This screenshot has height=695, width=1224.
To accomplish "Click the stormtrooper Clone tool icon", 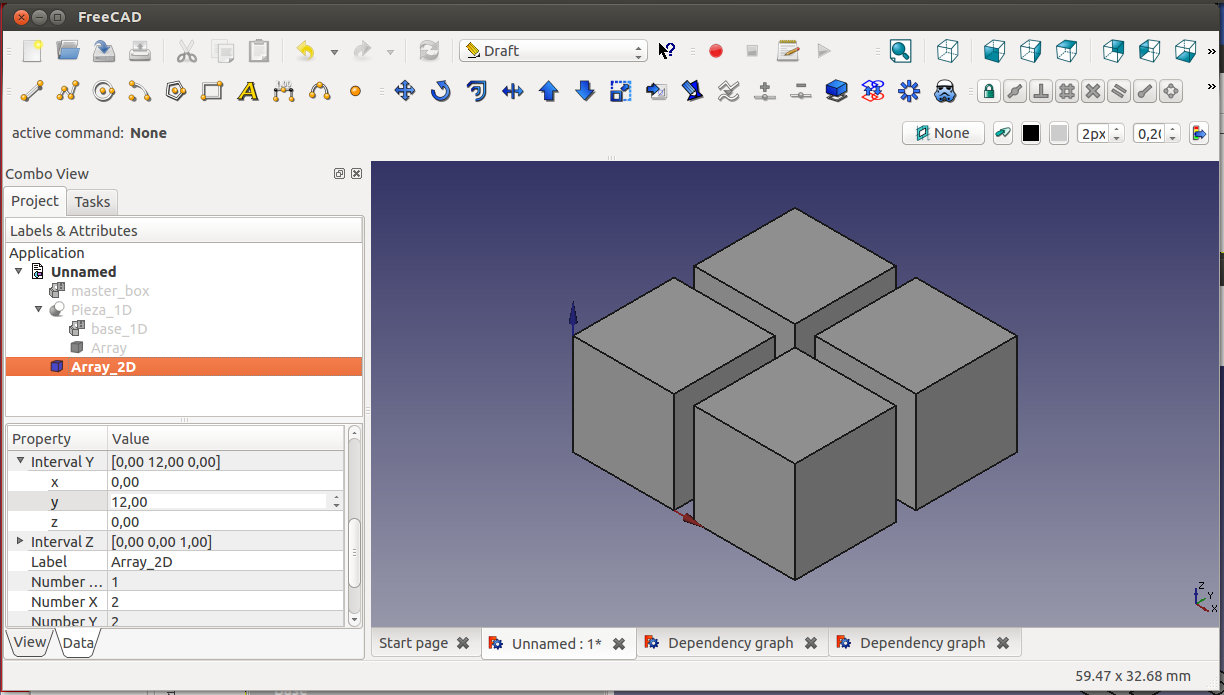I will (945, 92).
